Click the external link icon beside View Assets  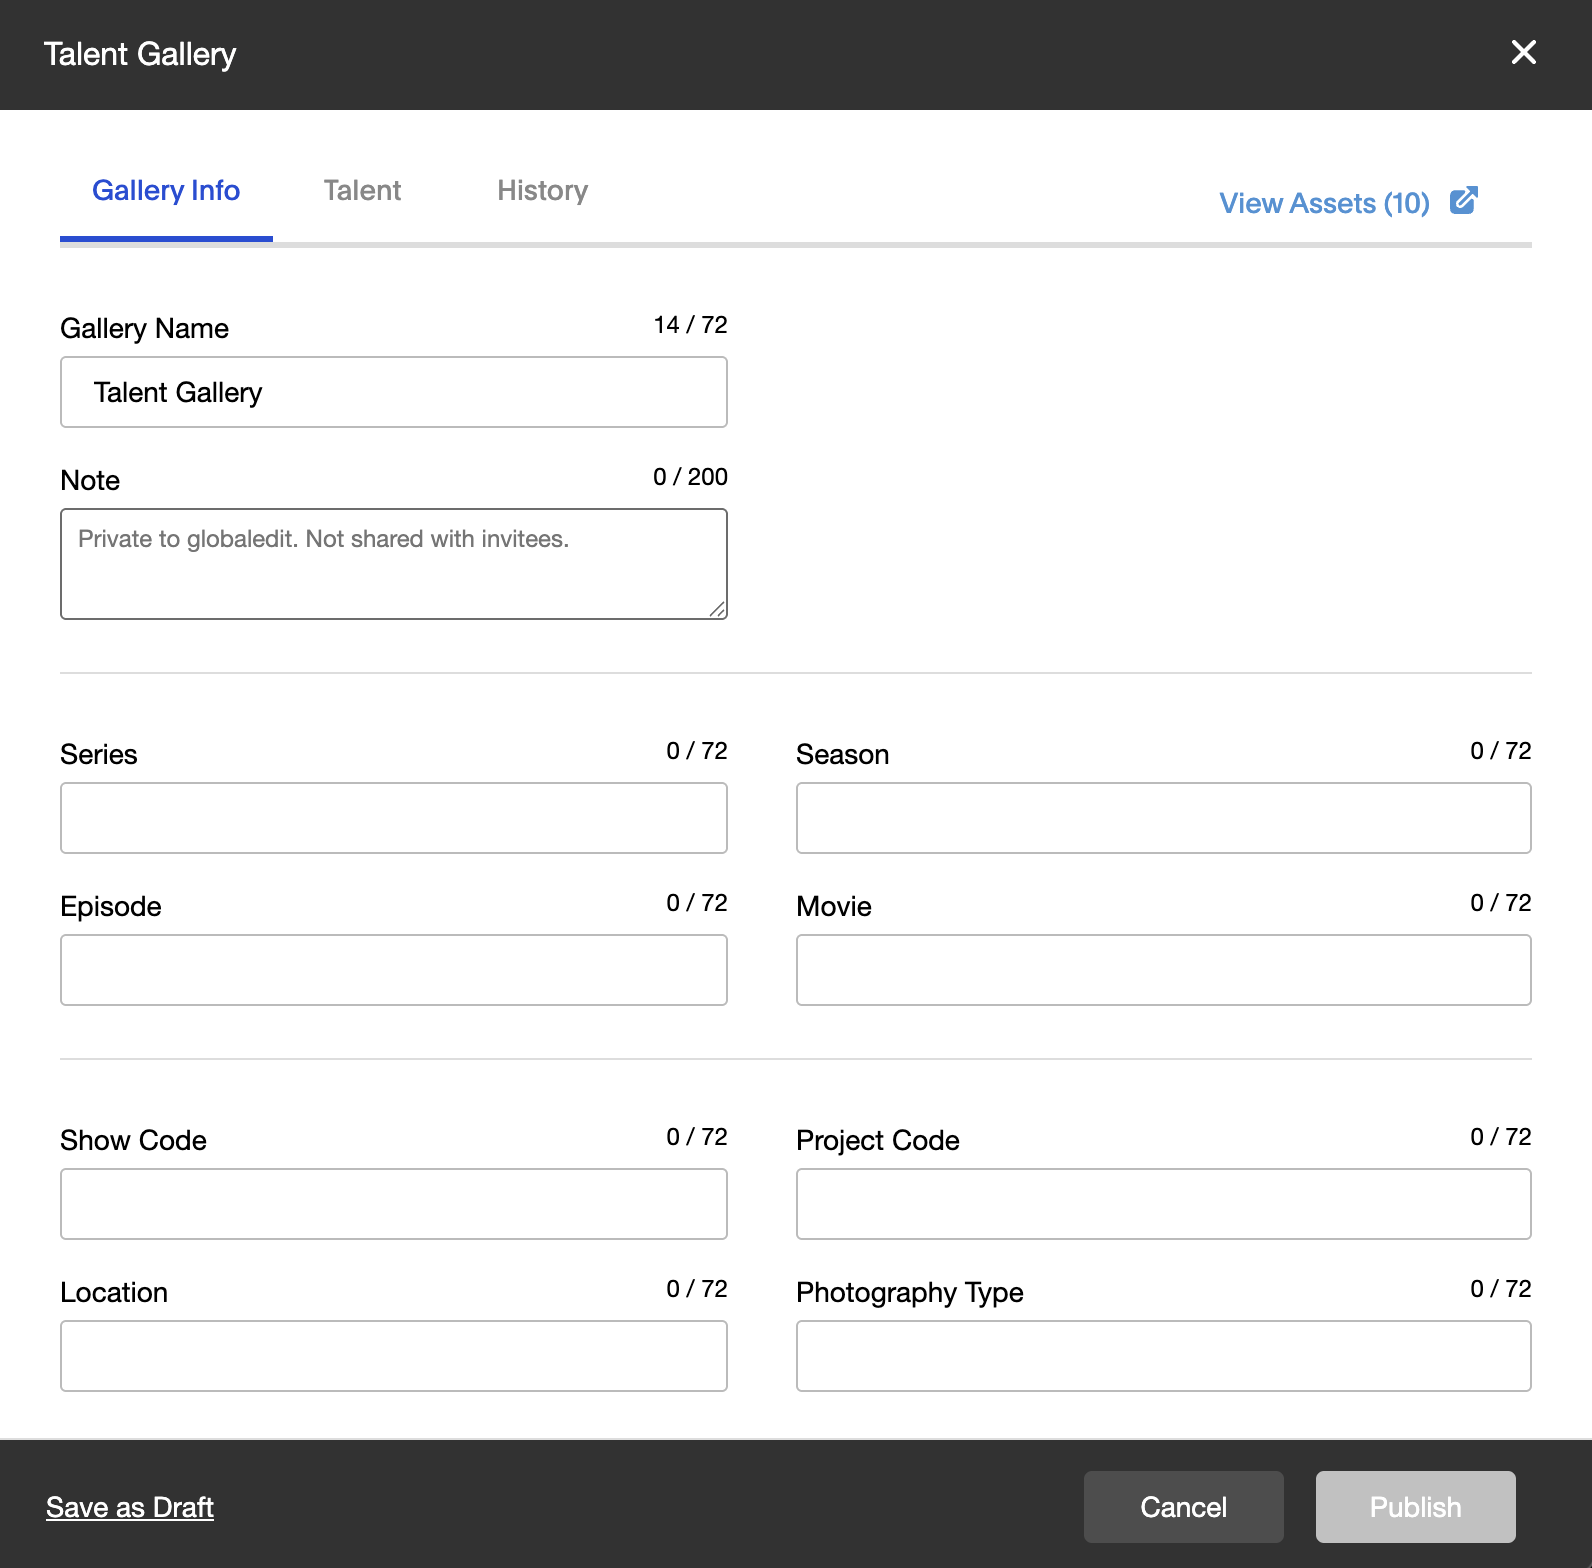[x=1464, y=201]
